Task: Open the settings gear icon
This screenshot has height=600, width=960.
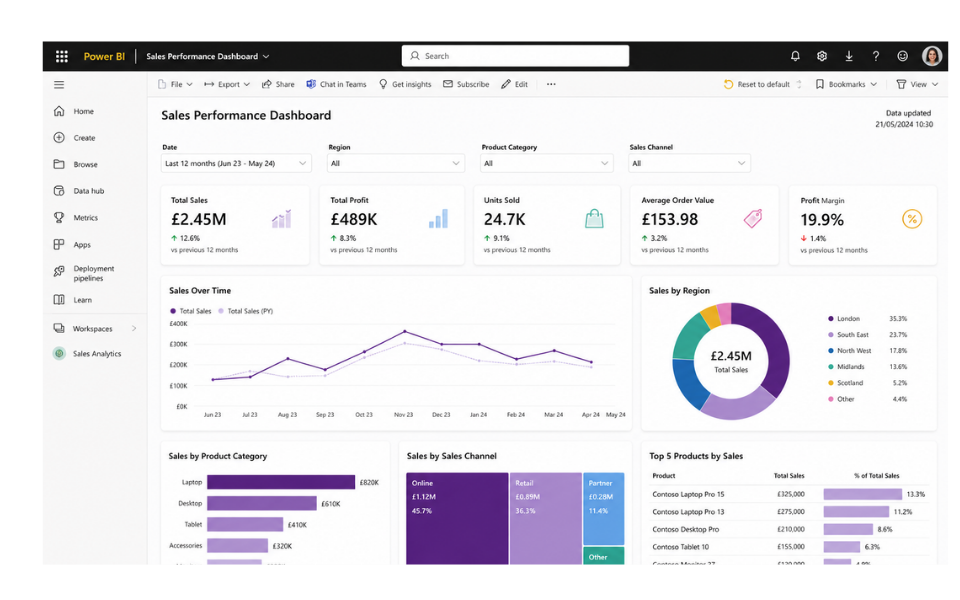Action: (822, 56)
